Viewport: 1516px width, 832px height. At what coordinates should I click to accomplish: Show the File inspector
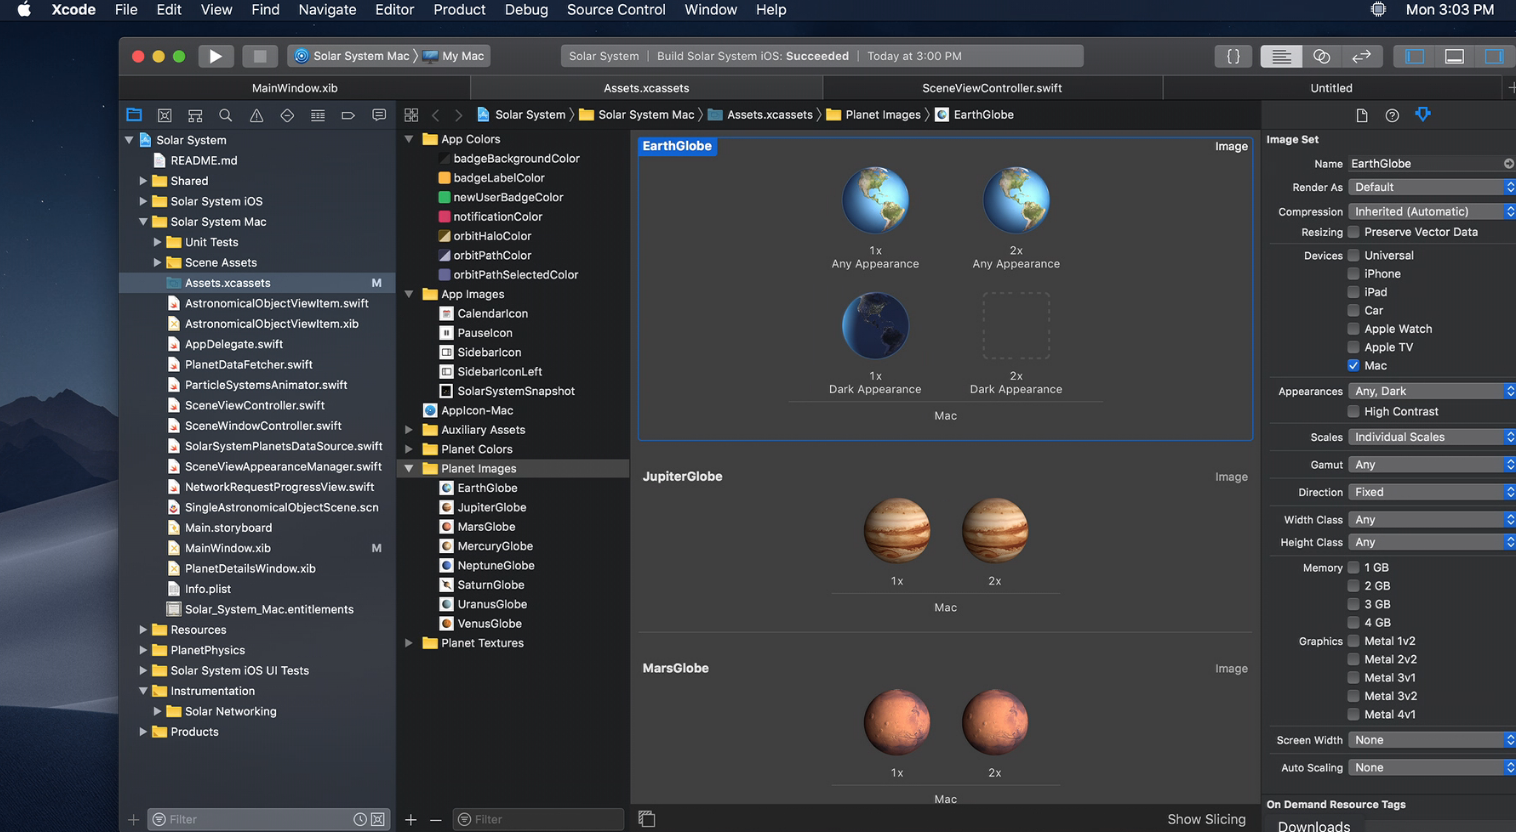(1362, 115)
